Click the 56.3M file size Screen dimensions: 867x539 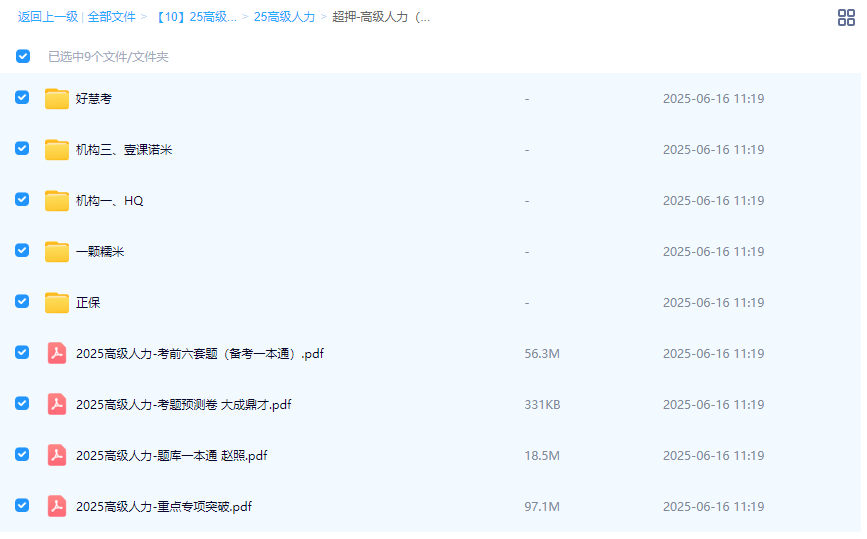click(542, 354)
